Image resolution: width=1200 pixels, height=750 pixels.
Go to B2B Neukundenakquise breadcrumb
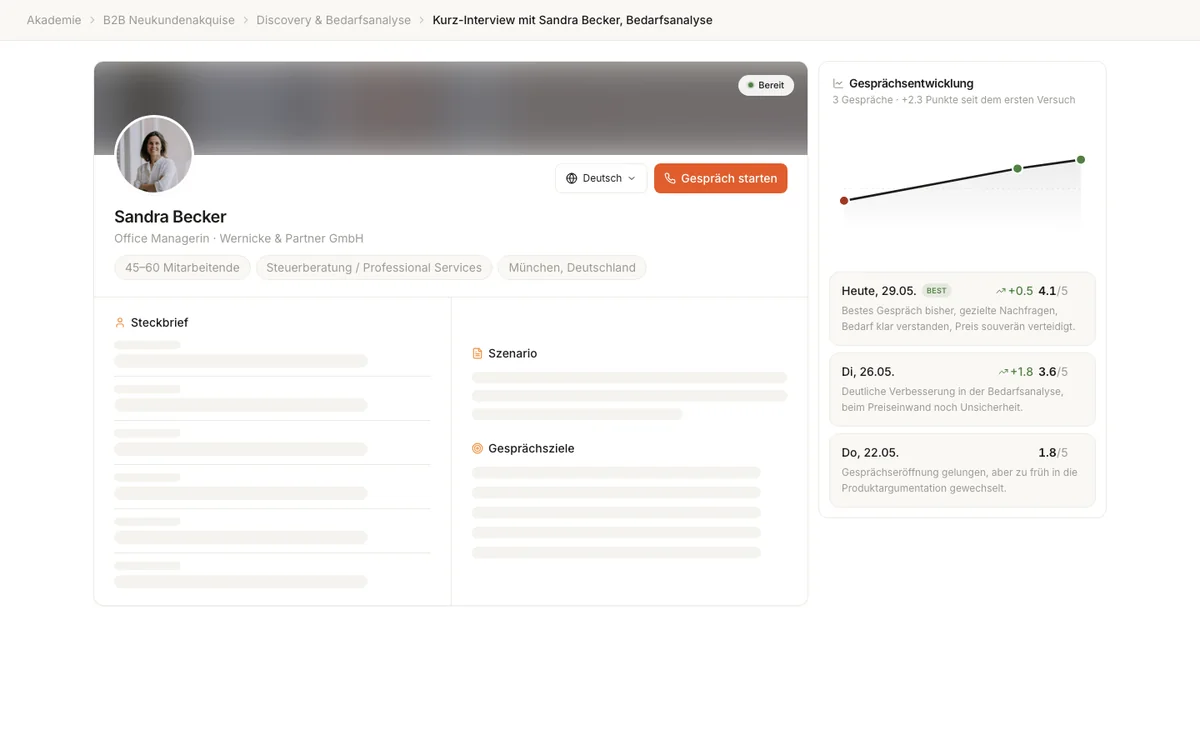point(168,20)
